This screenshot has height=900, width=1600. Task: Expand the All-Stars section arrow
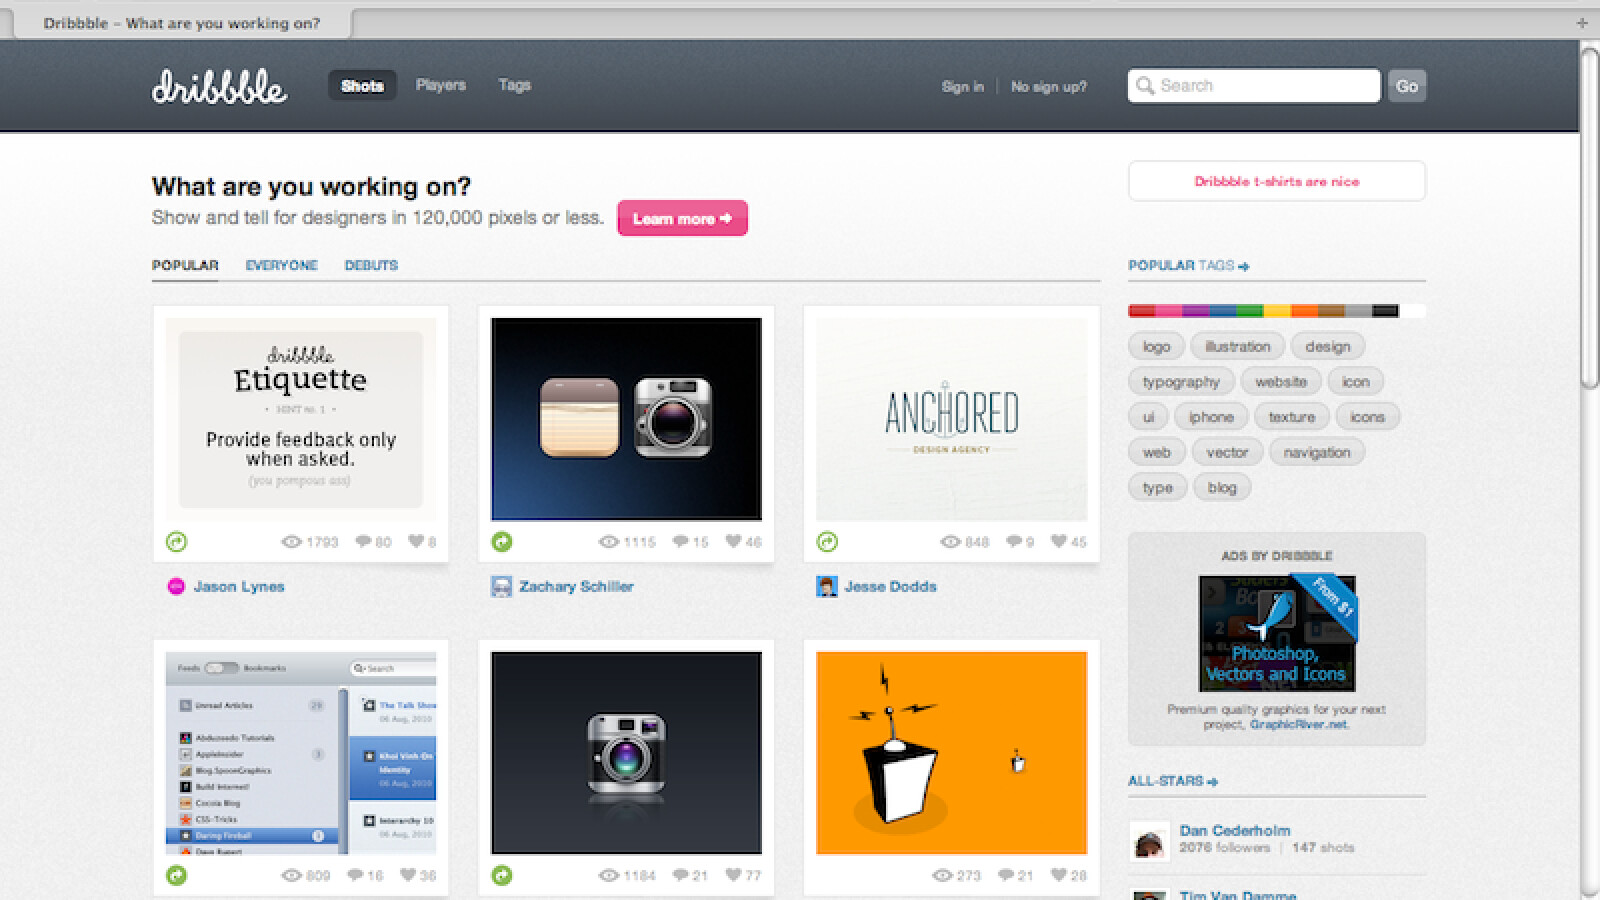pyautogui.click(x=1212, y=782)
